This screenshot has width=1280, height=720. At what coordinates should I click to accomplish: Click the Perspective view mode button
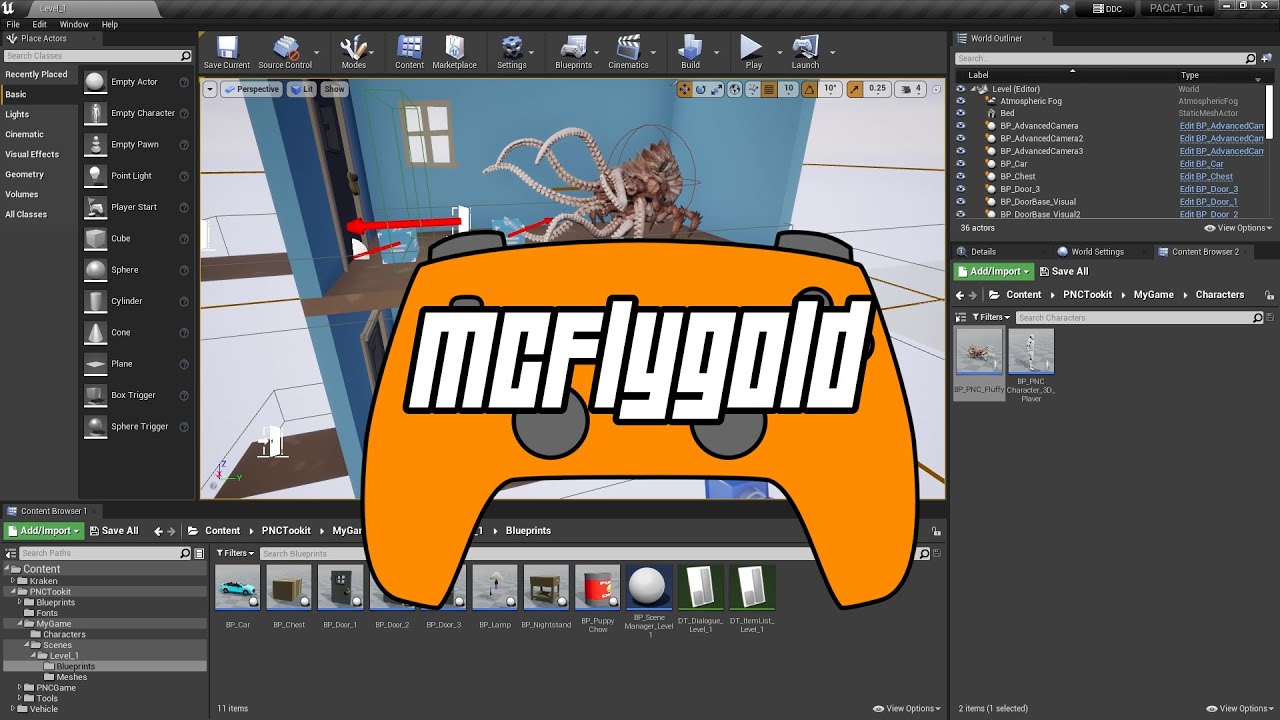click(252, 89)
